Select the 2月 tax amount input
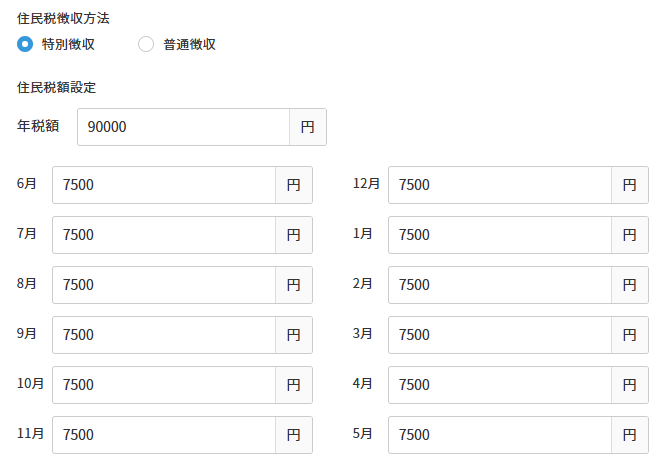The height and width of the screenshot is (466, 667). pos(500,285)
